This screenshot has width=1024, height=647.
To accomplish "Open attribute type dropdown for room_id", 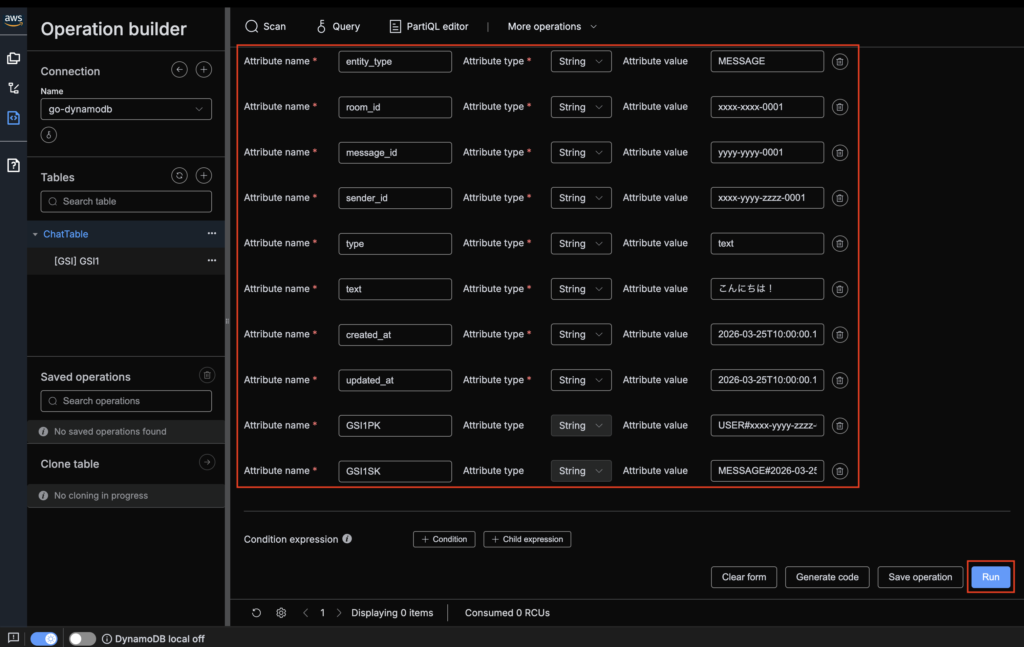I will click(581, 107).
